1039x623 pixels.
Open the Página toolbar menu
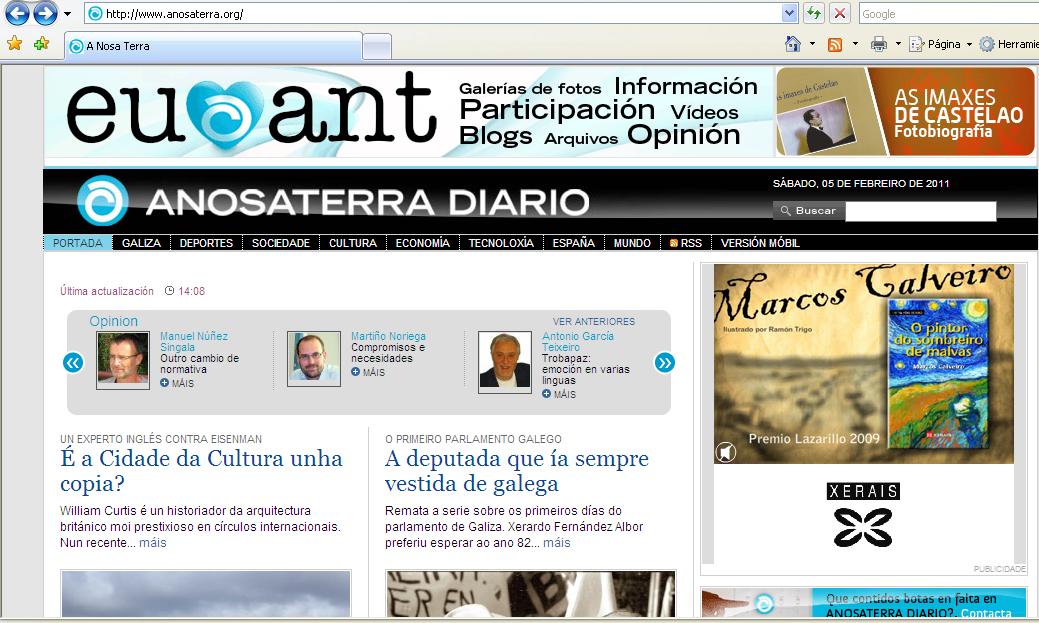pyautogui.click(x=941, y=44)
